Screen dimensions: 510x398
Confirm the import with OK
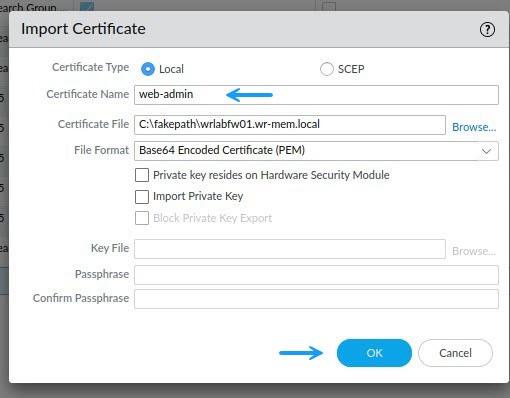(374, 353)
